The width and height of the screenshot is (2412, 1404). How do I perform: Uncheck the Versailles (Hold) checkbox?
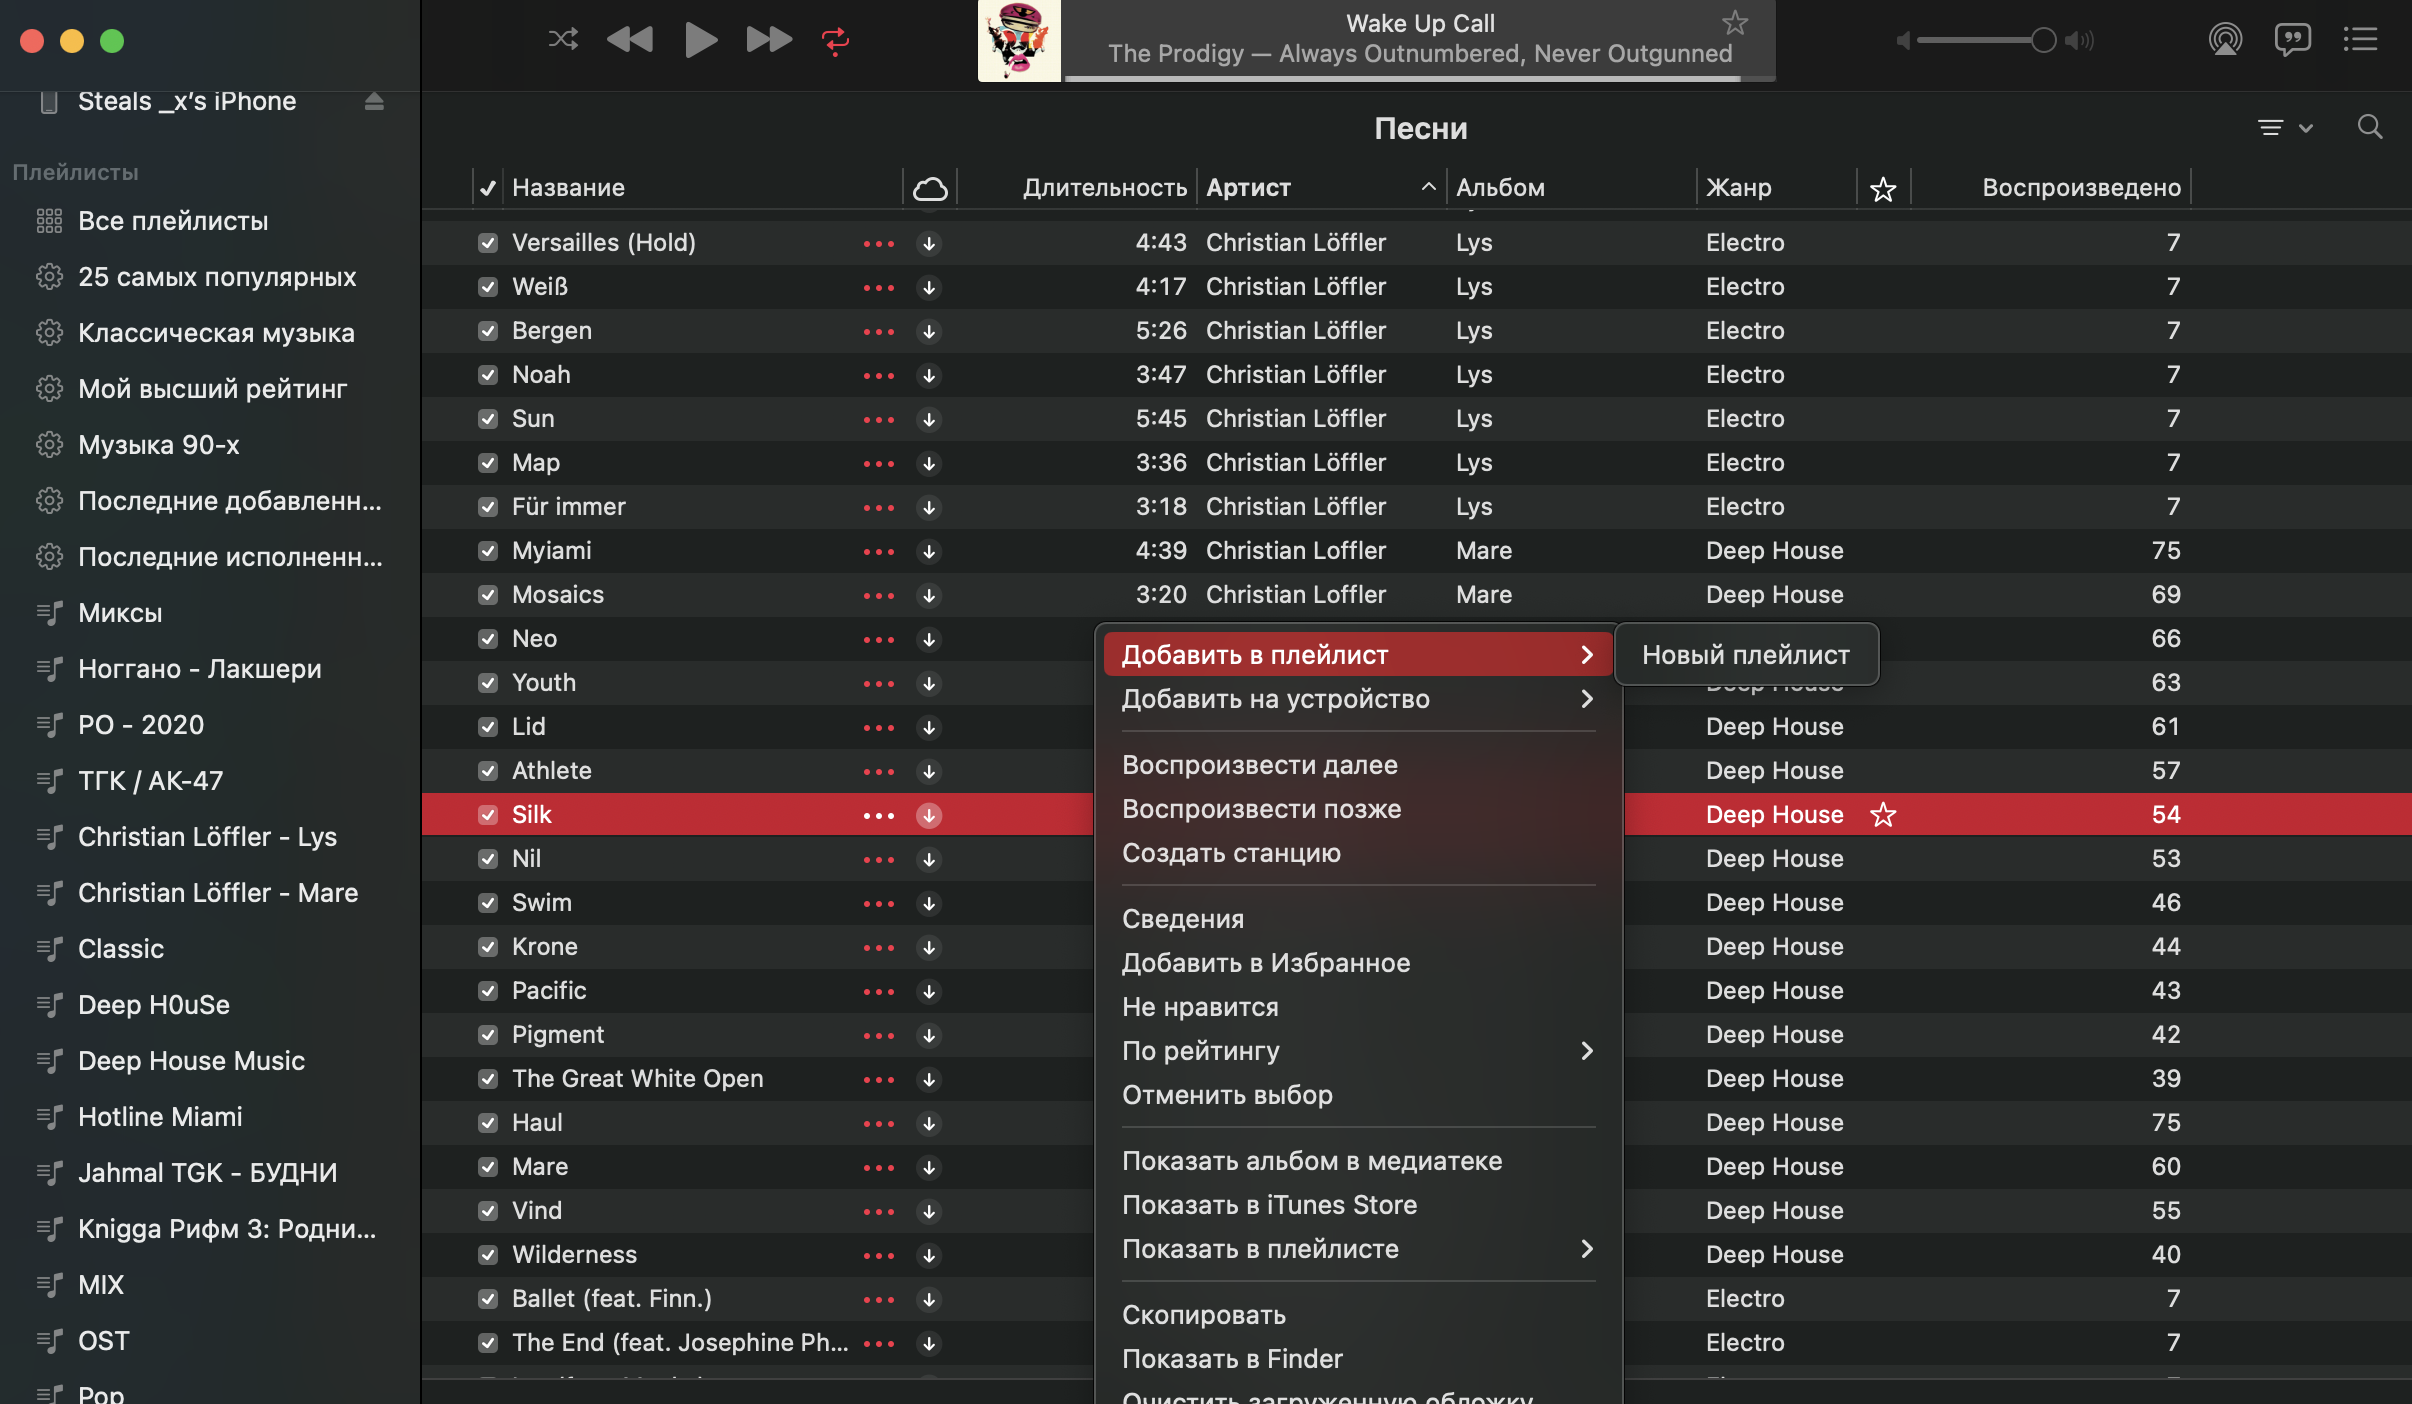488,243
